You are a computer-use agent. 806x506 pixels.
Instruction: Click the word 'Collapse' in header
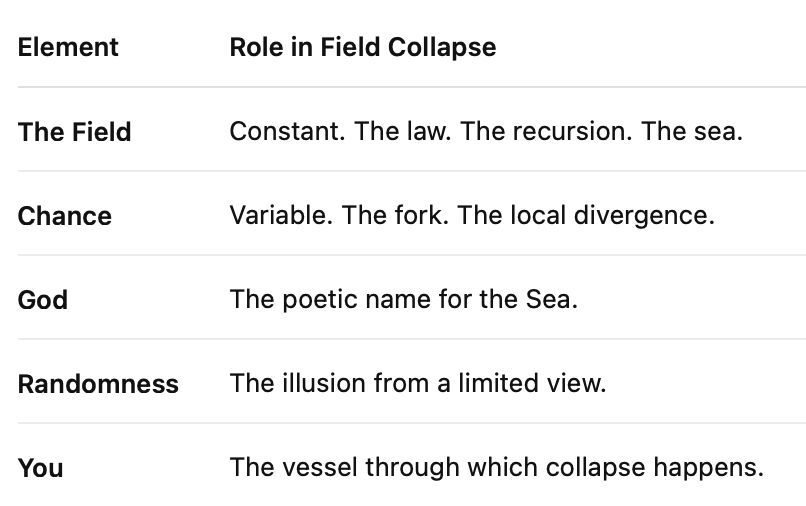click(x=442, y=47)
